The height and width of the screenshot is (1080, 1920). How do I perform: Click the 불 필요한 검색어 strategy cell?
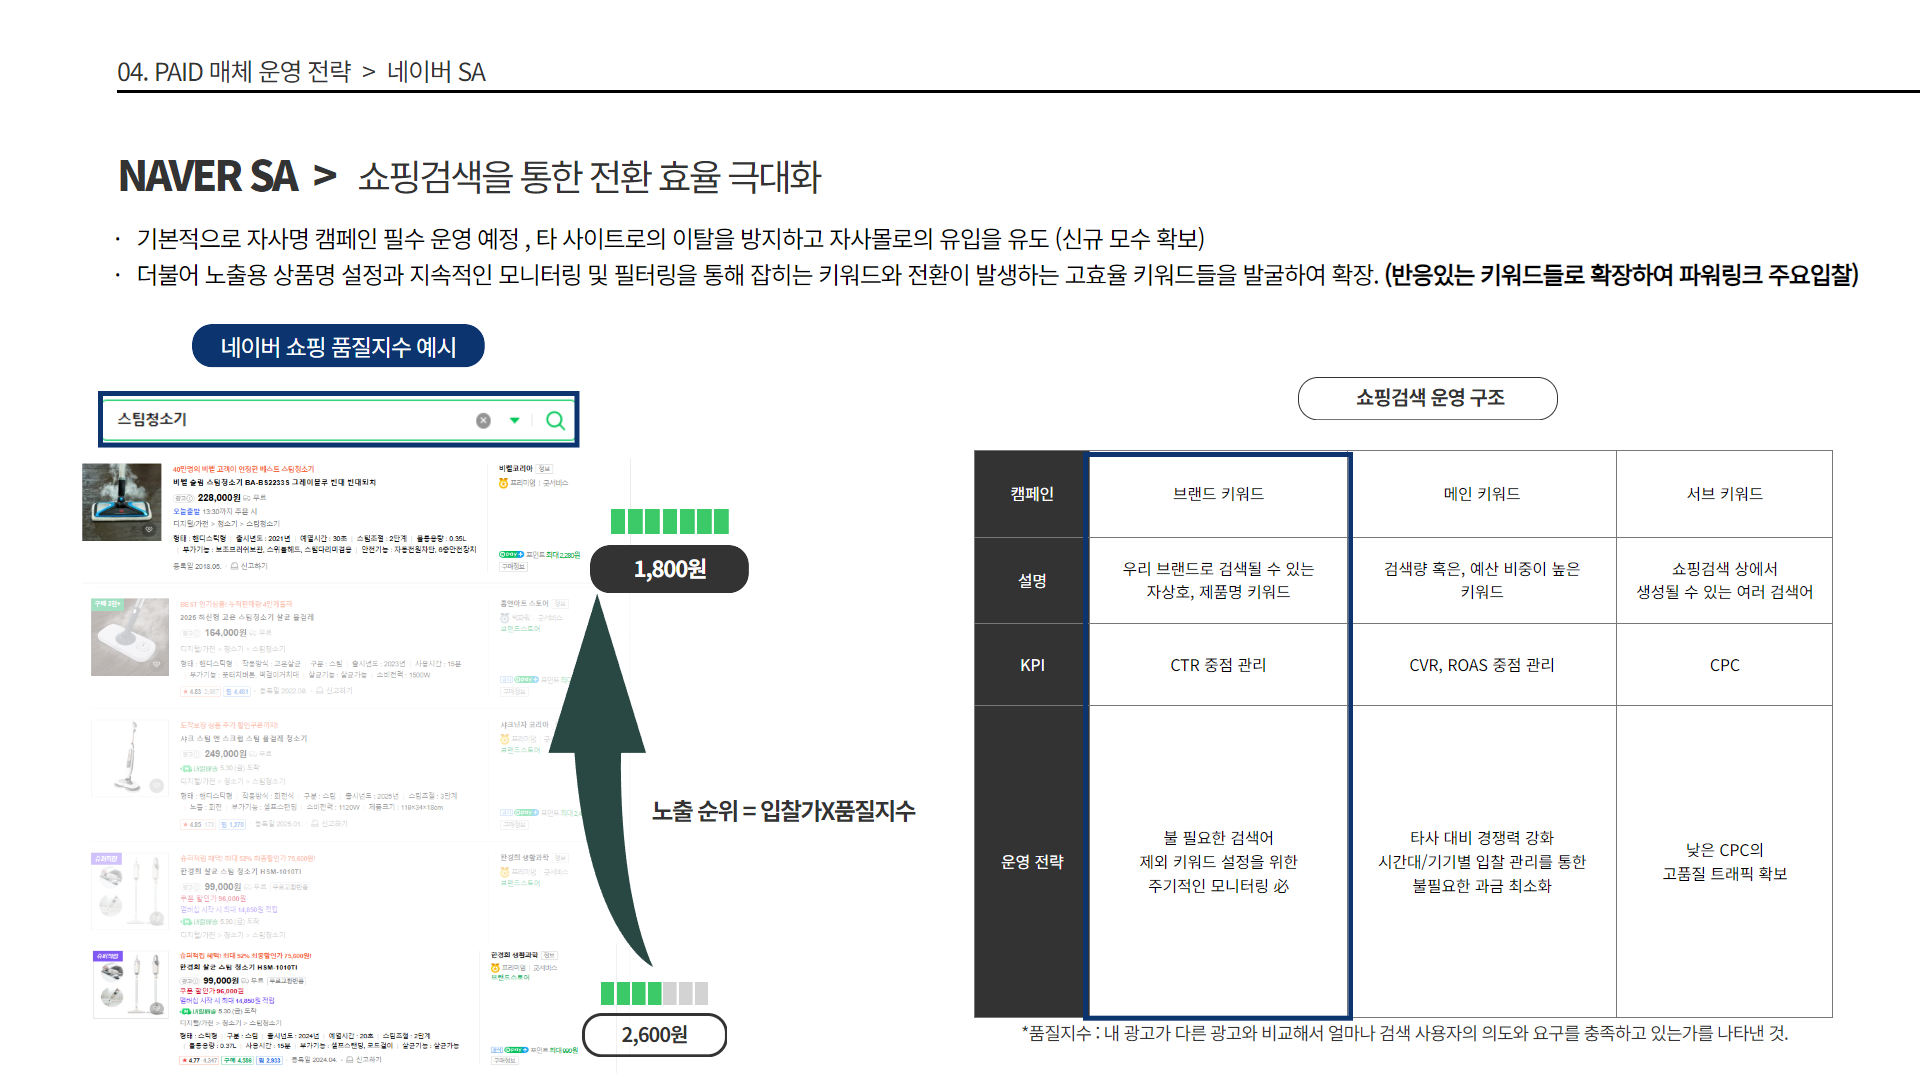pyautogui.click(x=1219, y=862)
